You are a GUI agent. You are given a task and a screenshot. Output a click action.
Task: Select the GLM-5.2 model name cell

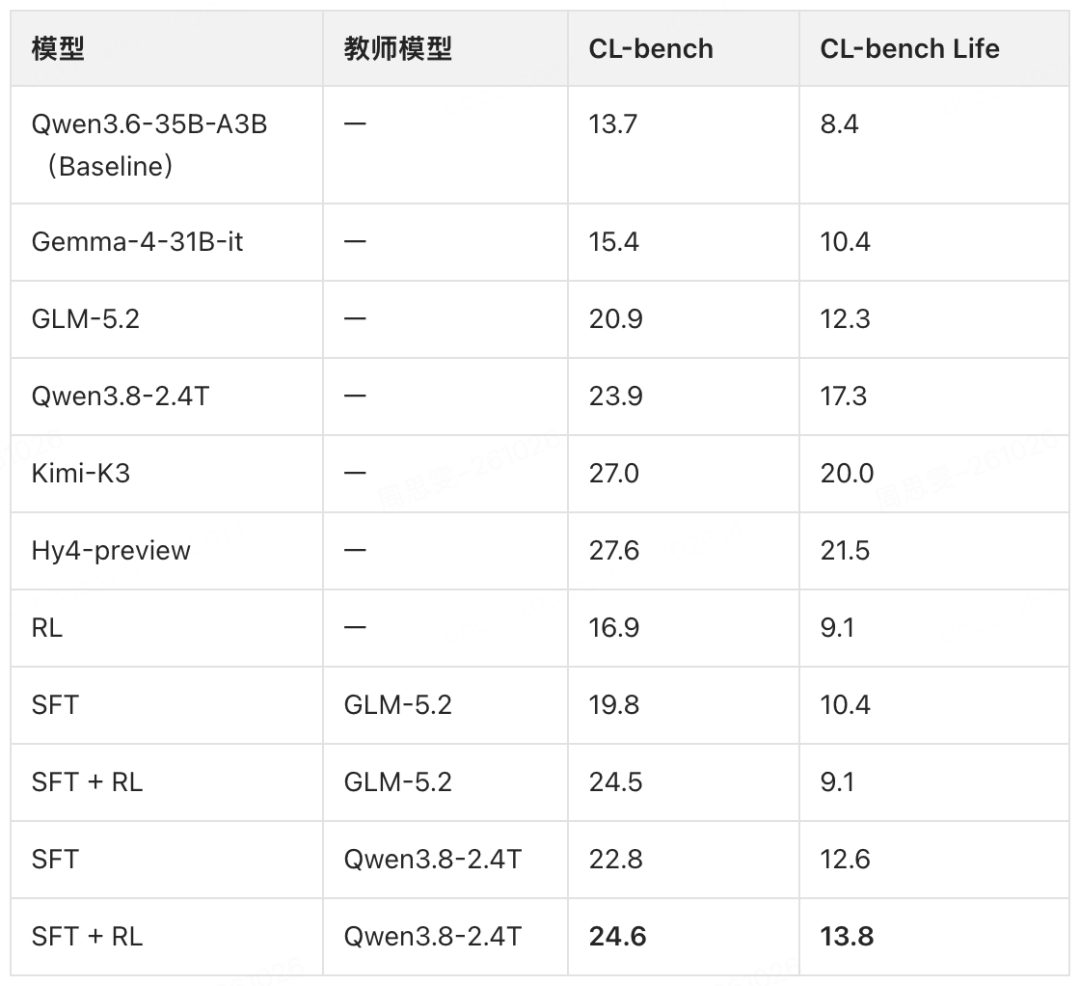167,319
